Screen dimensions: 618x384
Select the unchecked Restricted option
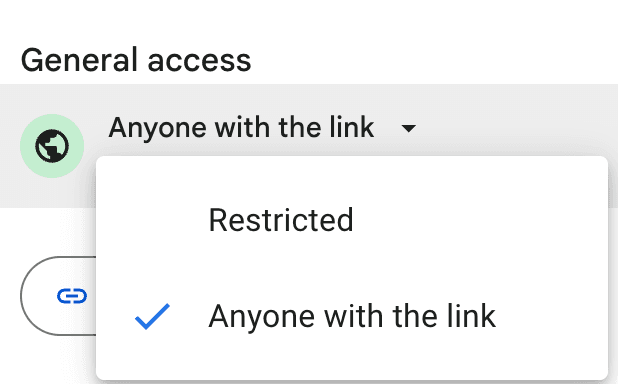tap(352, 220)
